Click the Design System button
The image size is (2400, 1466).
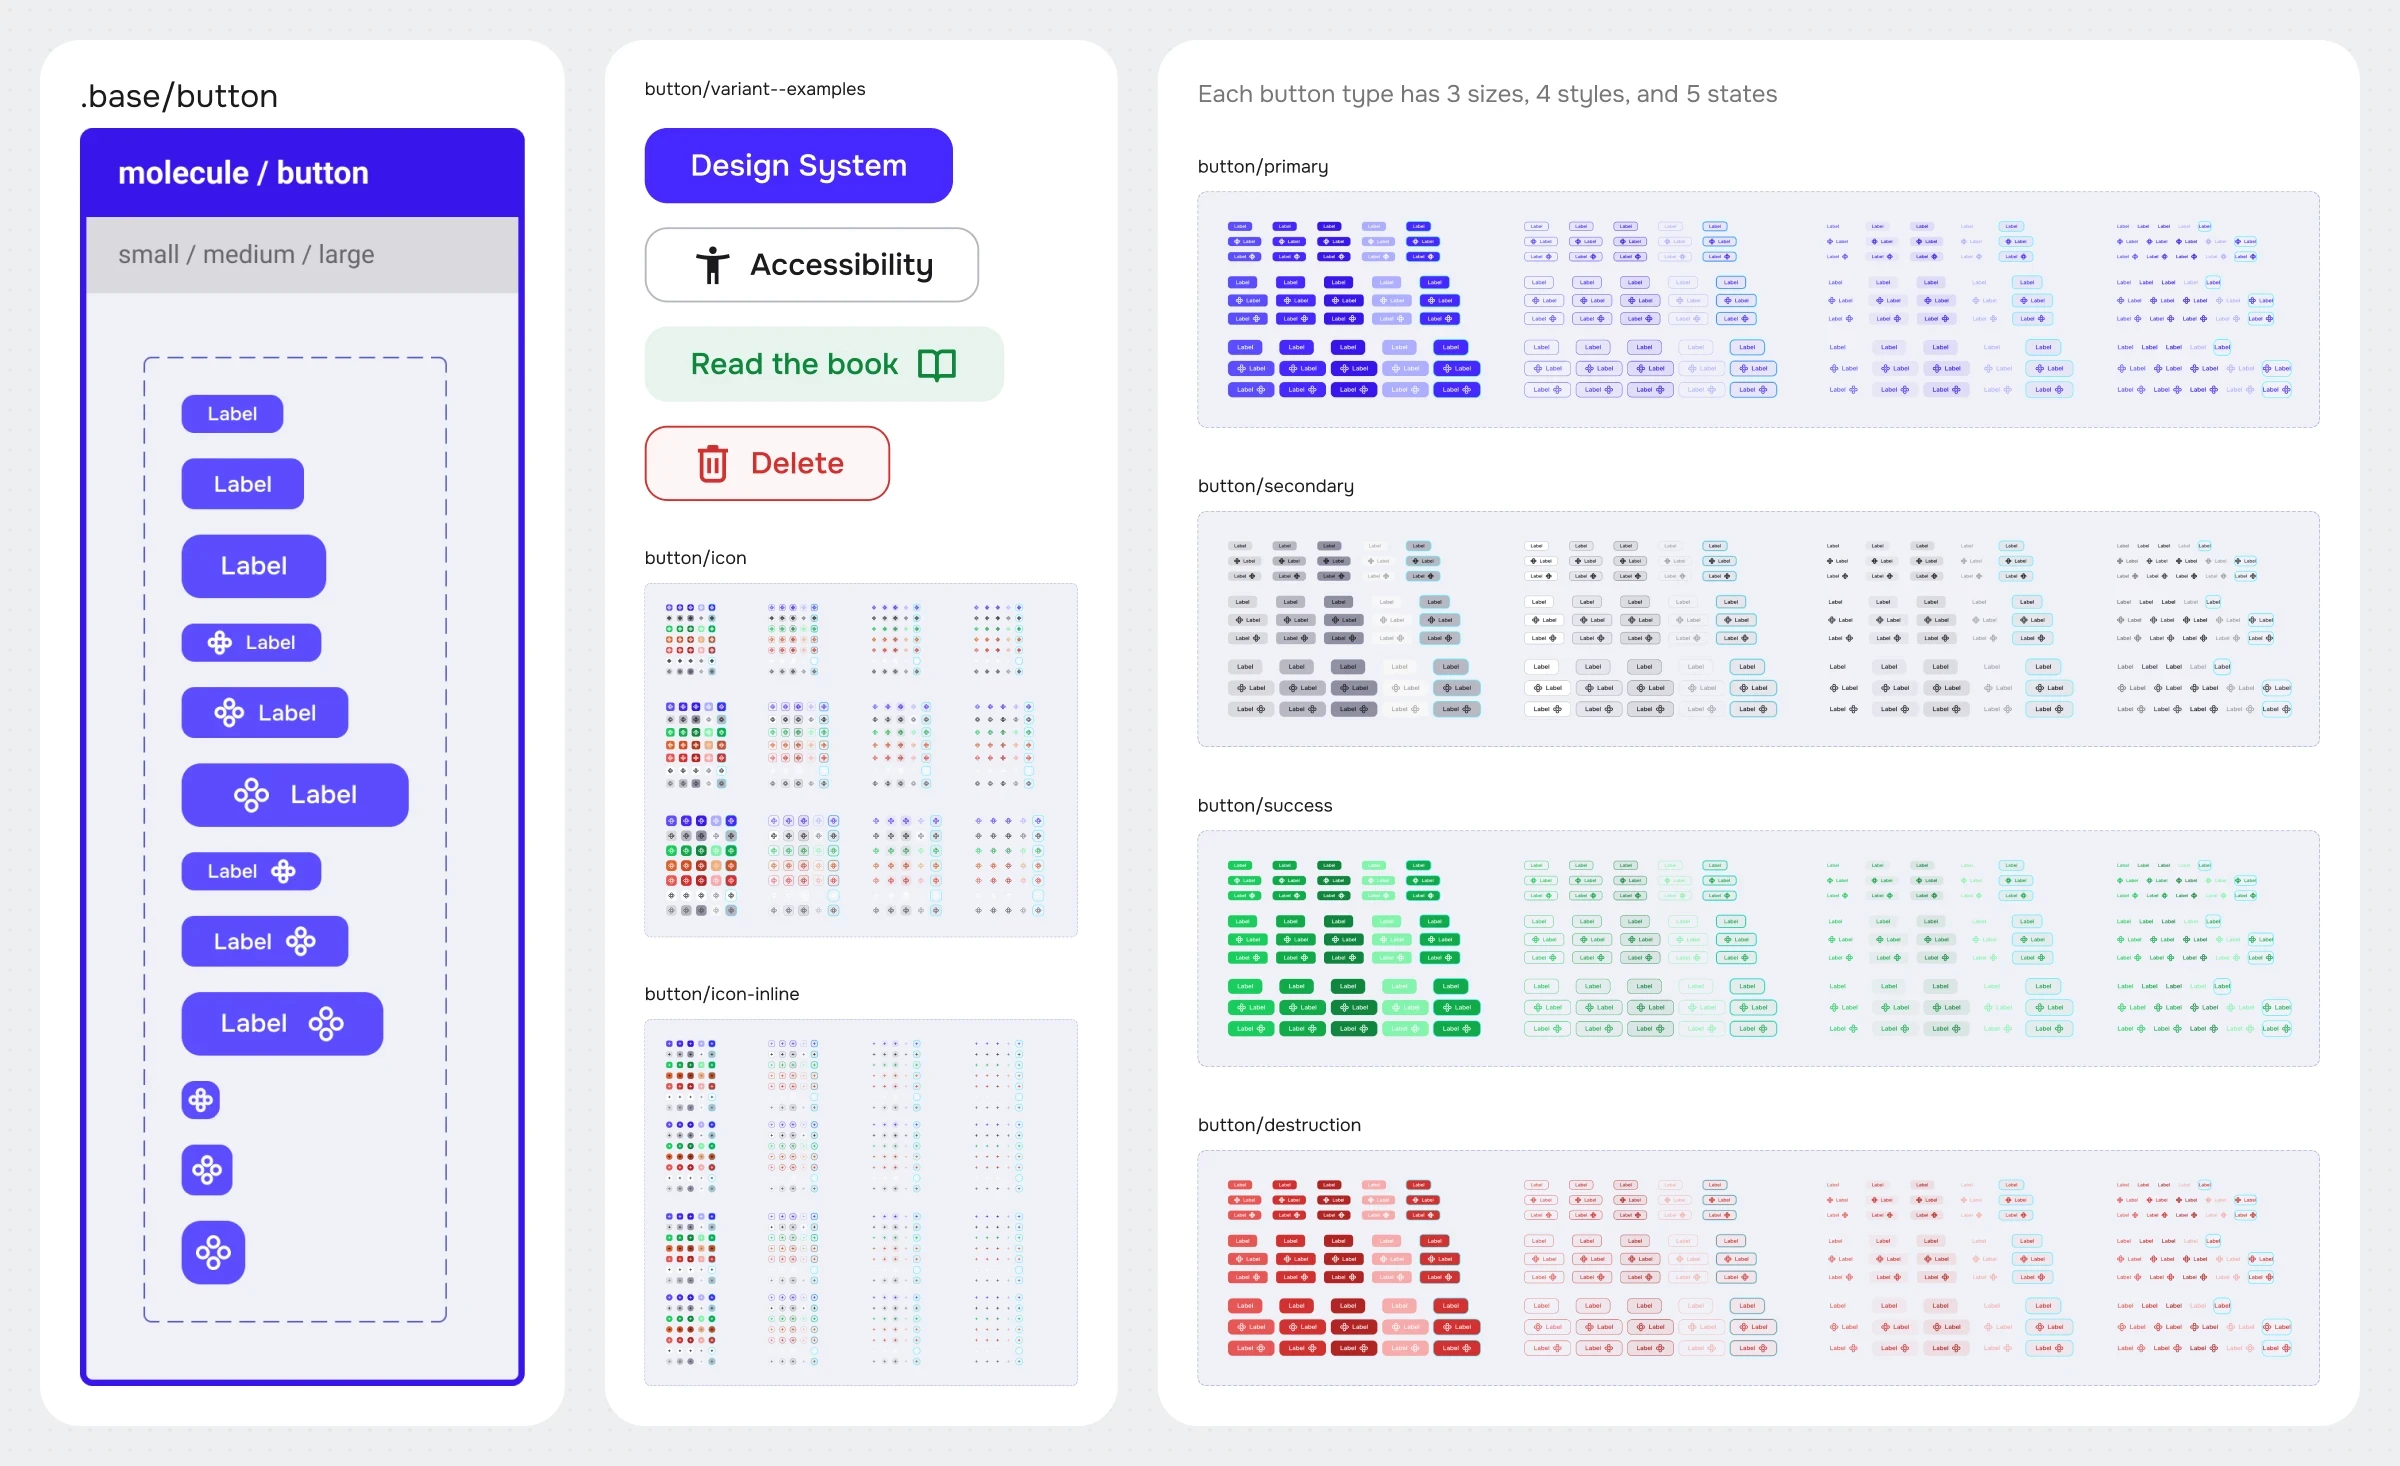pyautogui.click(x=799, y=166)
